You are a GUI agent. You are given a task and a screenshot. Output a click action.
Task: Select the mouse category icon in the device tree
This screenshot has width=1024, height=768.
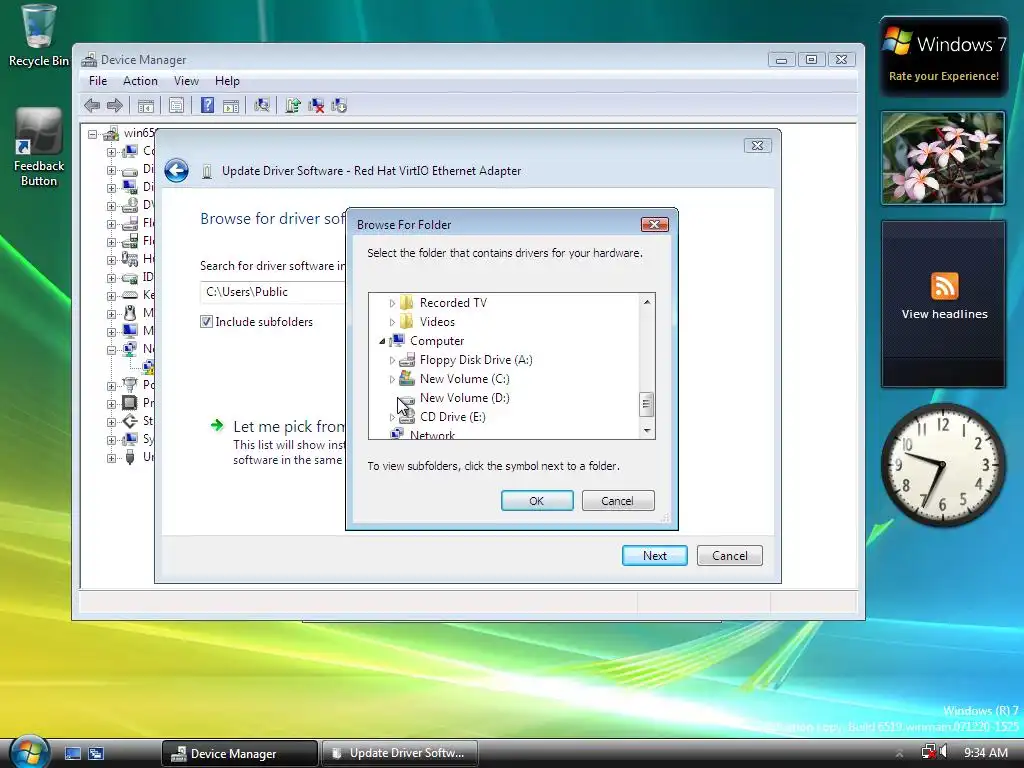point(130,312)
